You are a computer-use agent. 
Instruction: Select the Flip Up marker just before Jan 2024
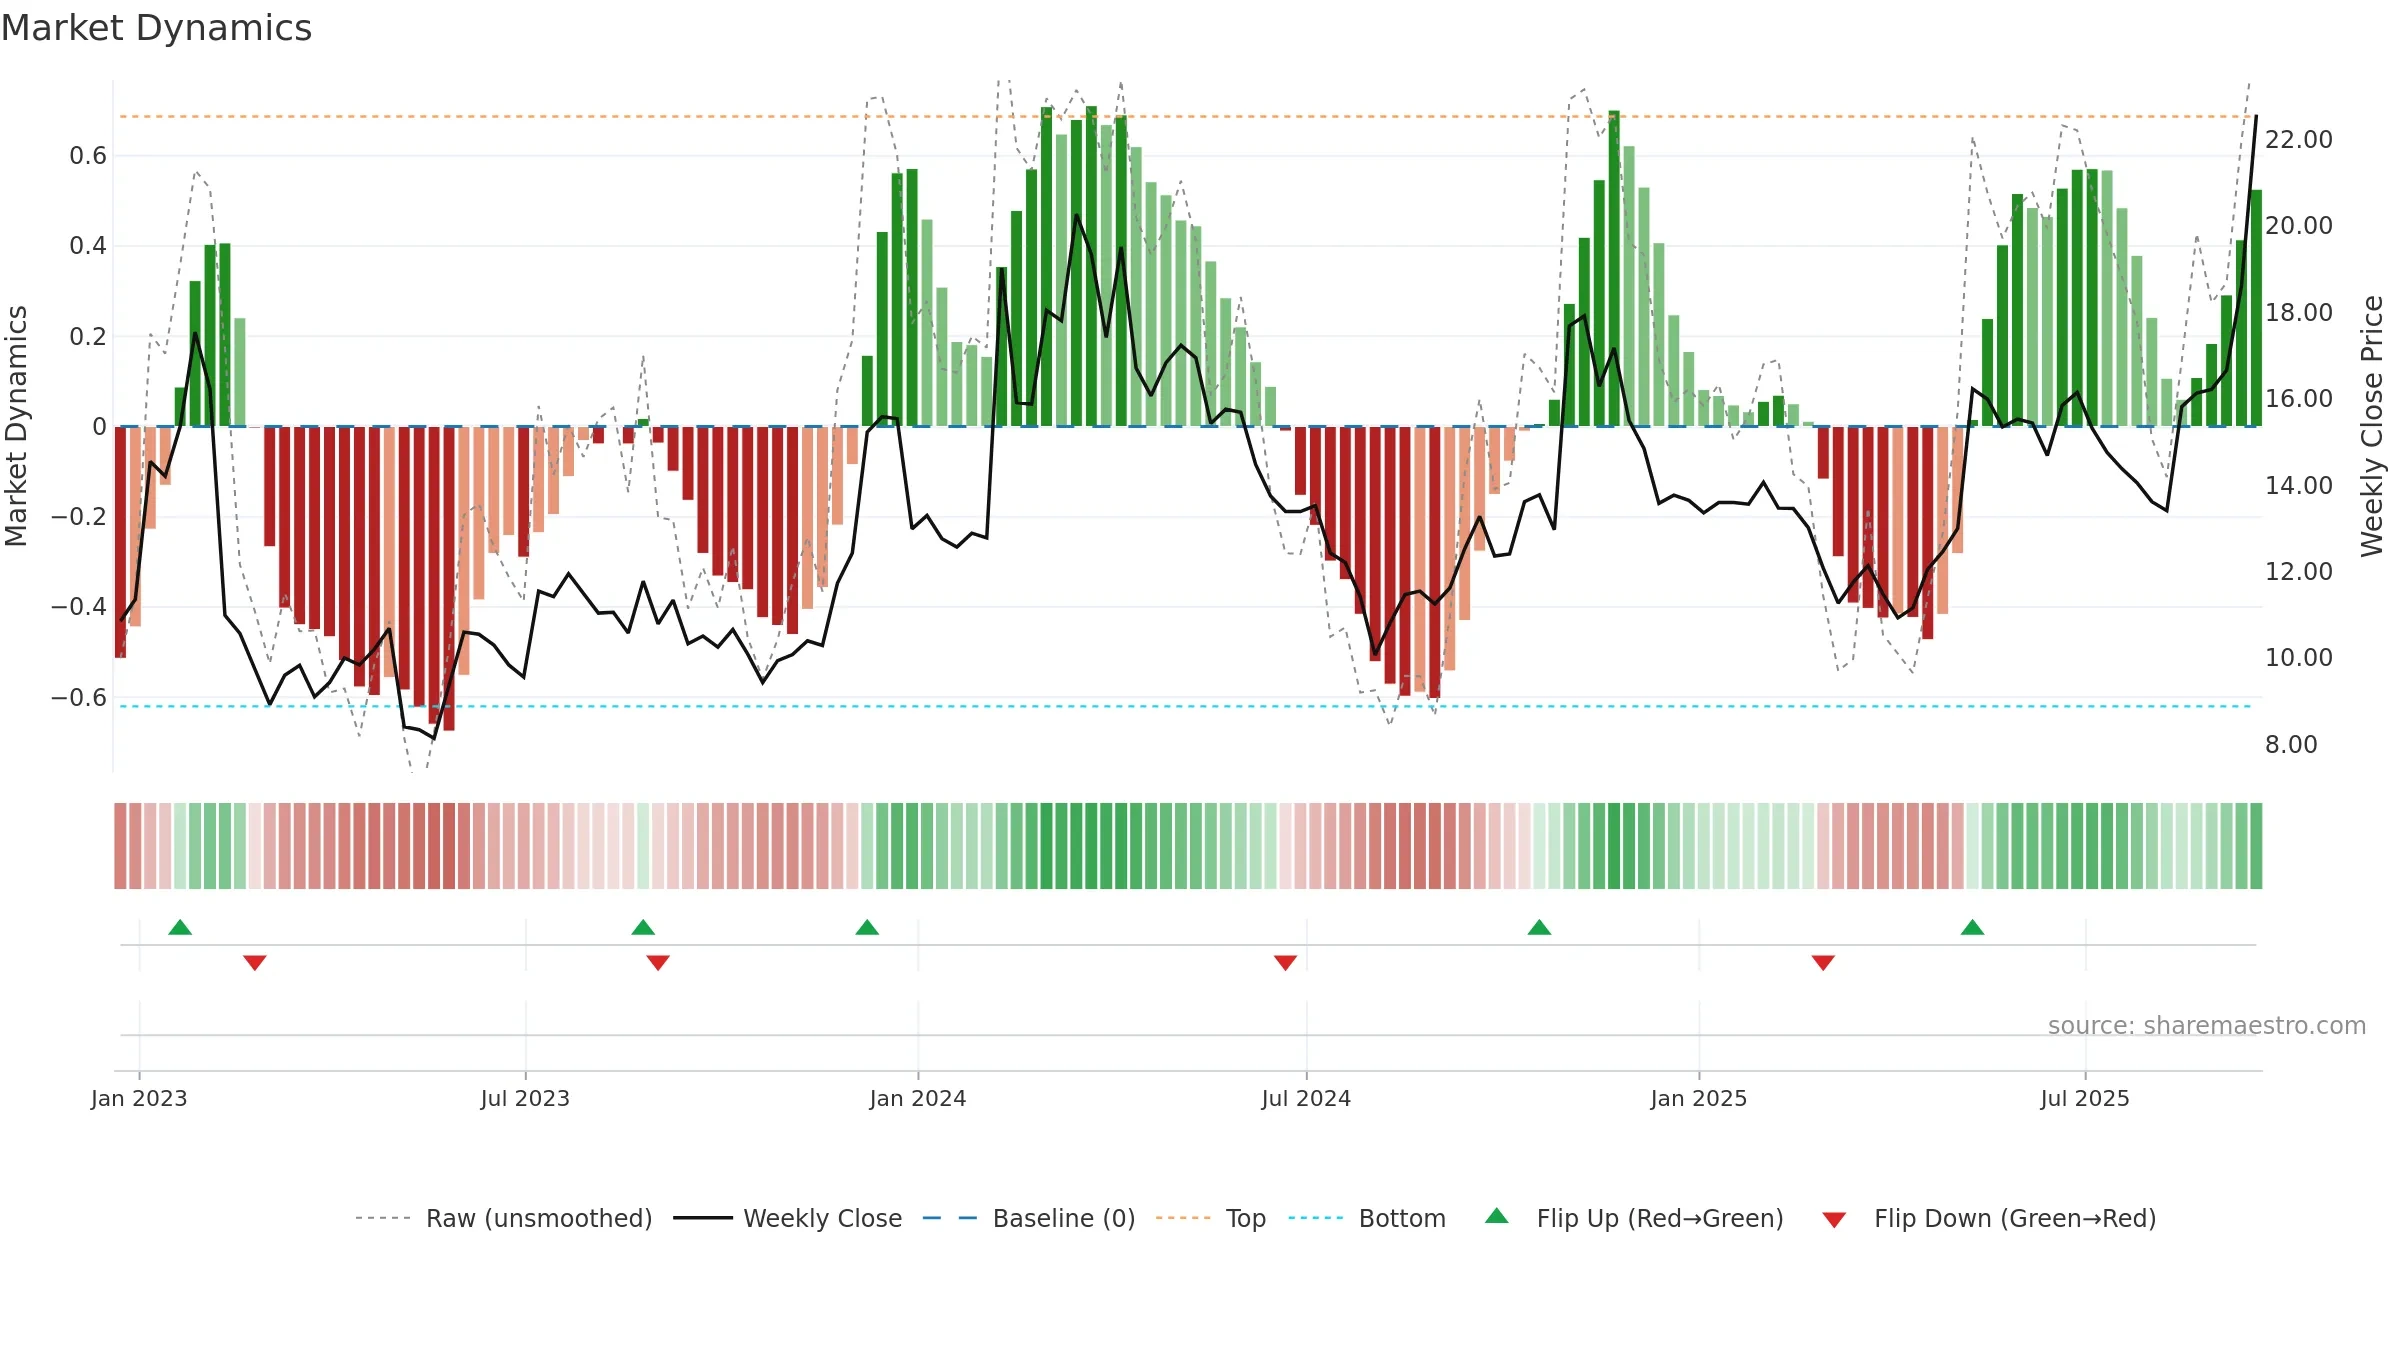click(867, 927)
